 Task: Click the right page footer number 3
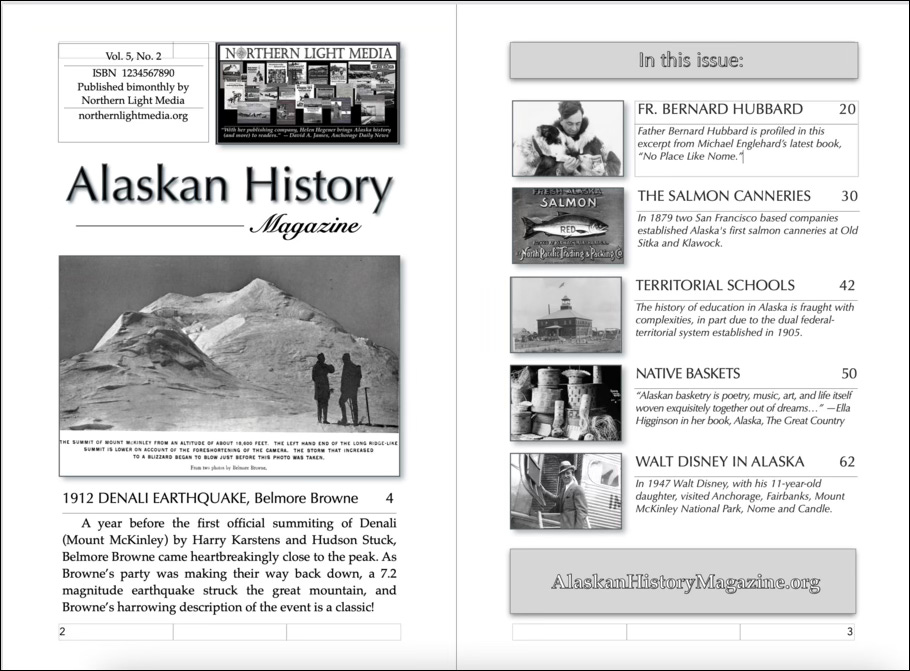[850, 632]
